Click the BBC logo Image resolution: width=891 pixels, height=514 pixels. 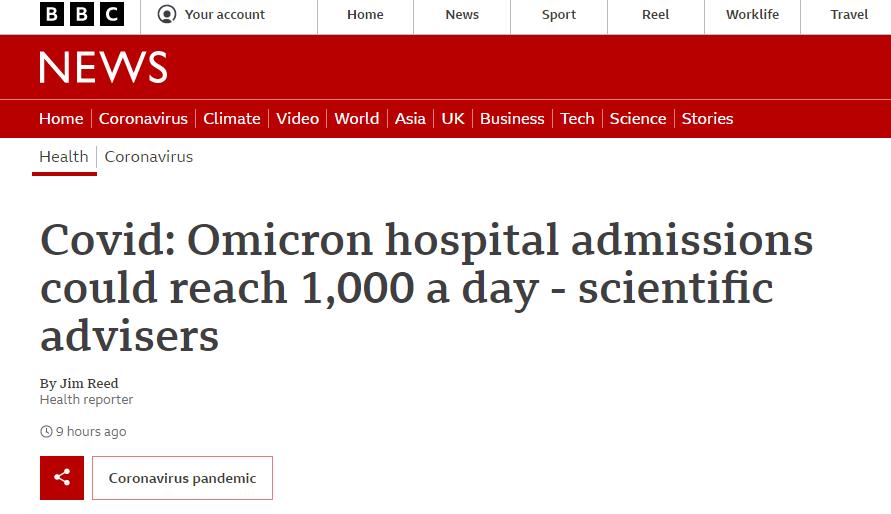point(82,15)
